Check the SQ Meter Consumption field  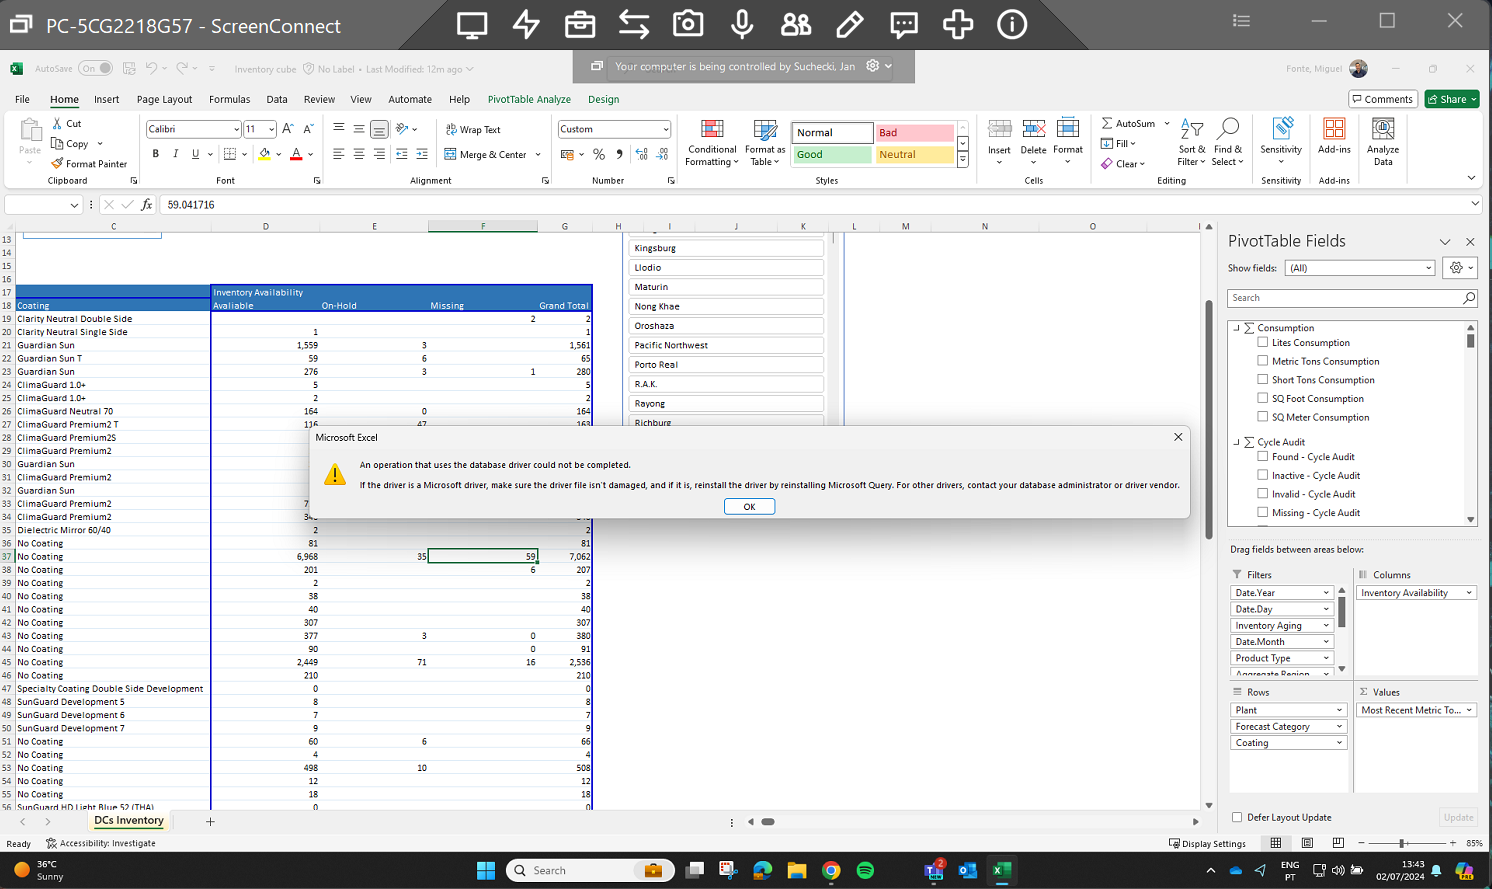click(1262, 417)
